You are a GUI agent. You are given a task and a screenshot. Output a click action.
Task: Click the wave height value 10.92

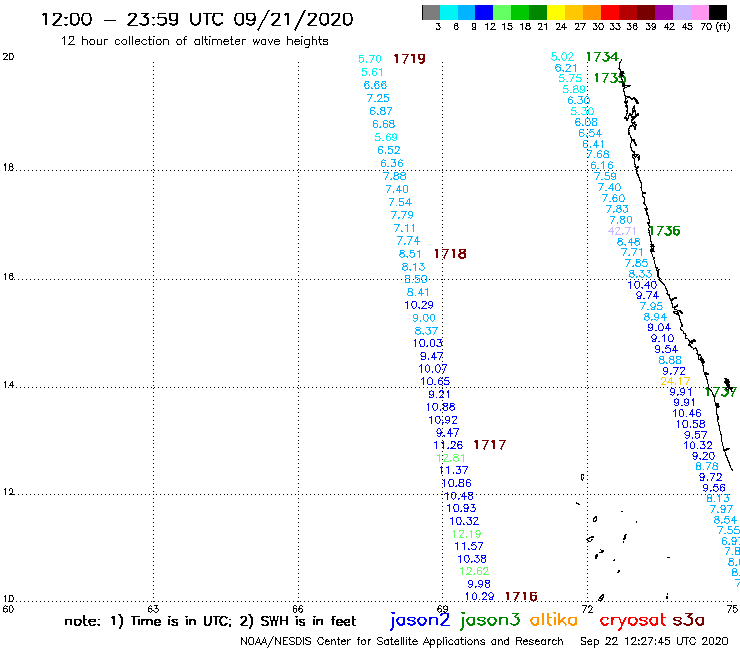click(443, 420)
